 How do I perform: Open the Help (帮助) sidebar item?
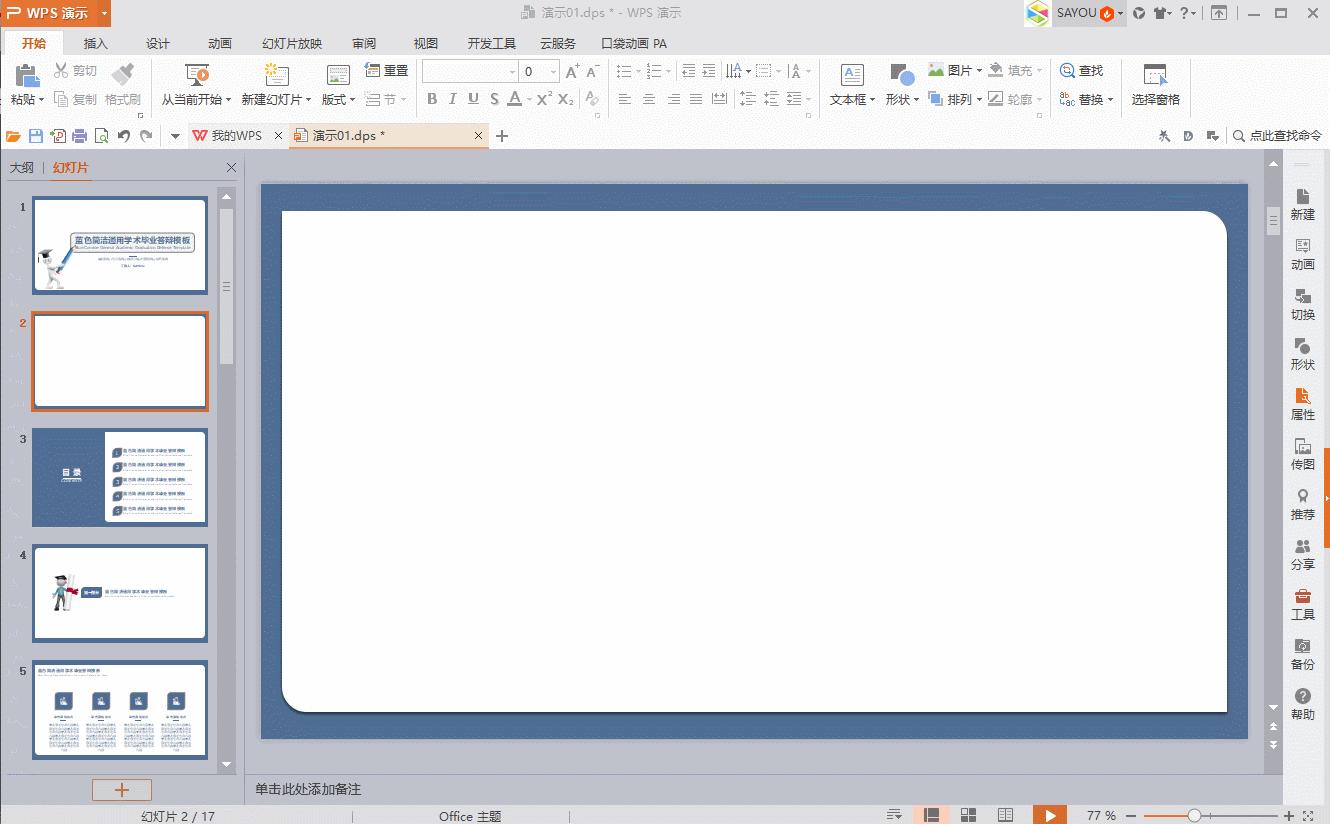[x=1302, y=704]
